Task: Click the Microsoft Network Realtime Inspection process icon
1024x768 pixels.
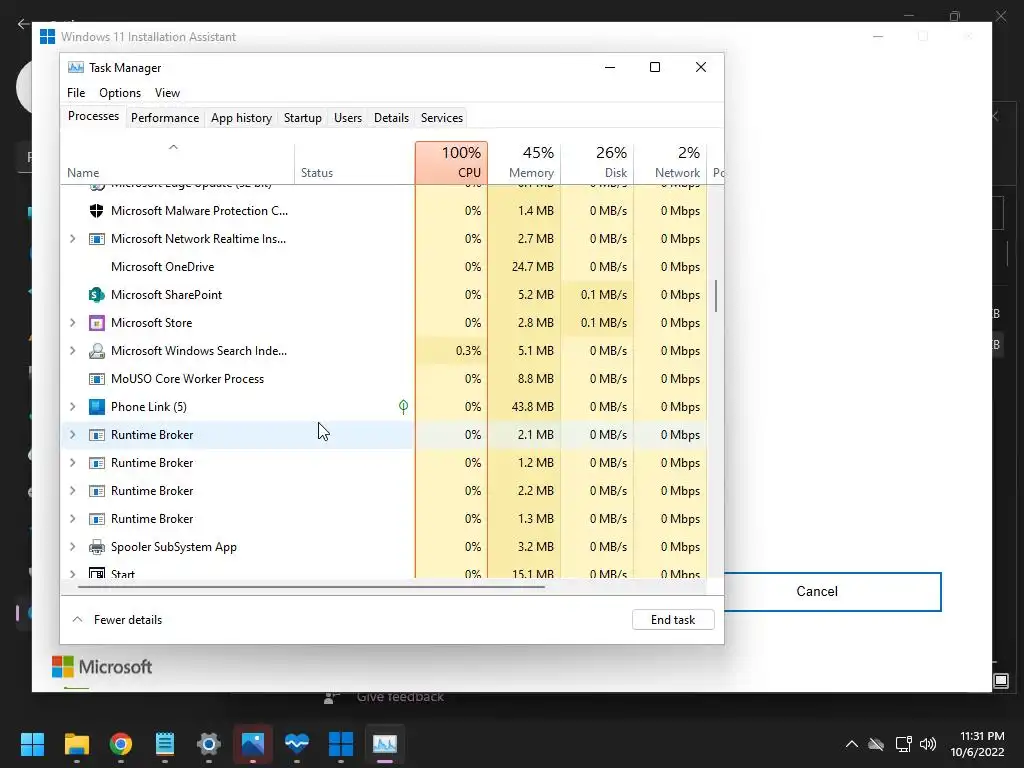Action: 97,239
